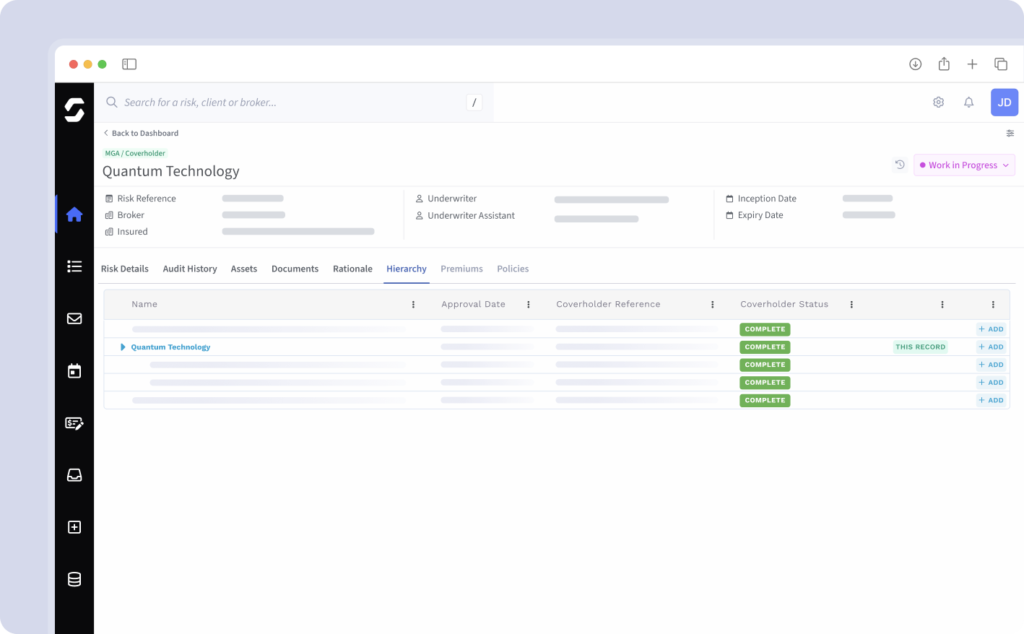The height and width of the screenshot is (634, 1024).
Task: Click the inbox tray icon in sidebar
Action: 74,475
